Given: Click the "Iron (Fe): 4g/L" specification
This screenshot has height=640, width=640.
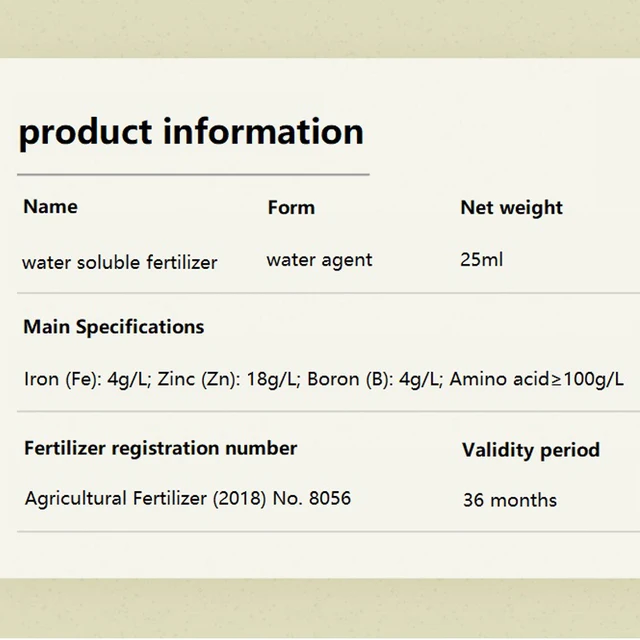Looking at the screenshot, I should pyautogui.click(x=87, y=379).
